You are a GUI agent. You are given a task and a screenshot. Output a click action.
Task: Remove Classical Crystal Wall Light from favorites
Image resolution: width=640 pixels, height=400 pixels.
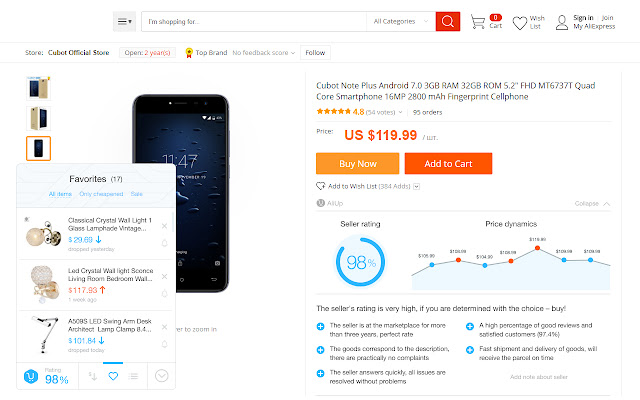165,225
